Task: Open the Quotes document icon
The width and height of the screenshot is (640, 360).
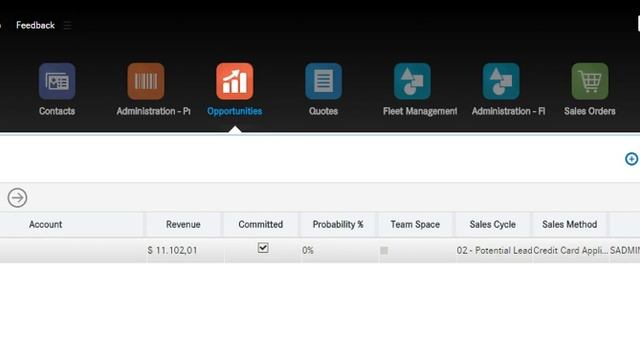Action: pos(323,81)
